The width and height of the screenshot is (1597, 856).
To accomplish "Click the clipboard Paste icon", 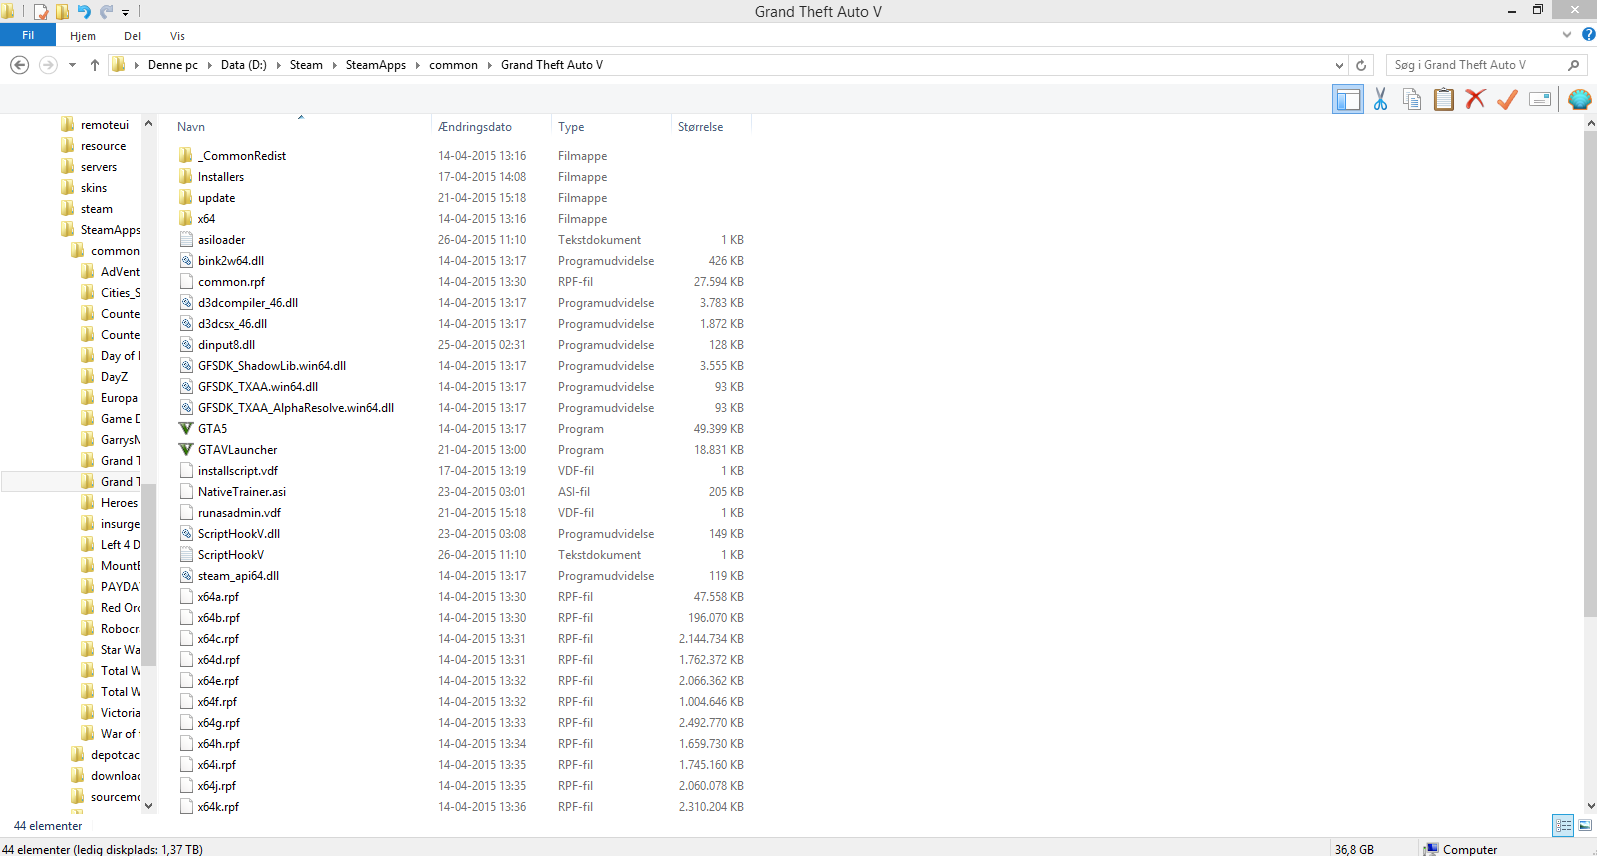I will 1444,99.
